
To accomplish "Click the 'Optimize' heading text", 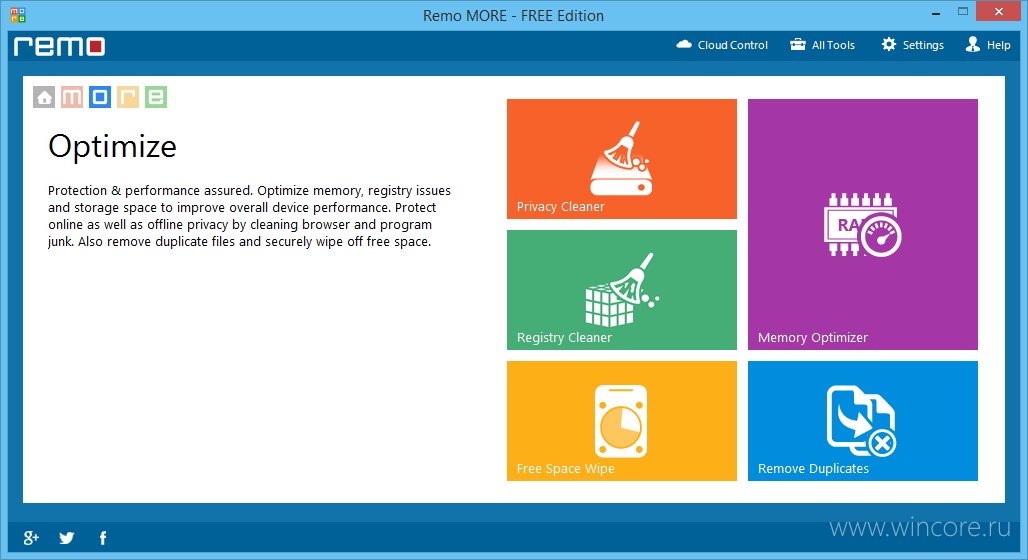I will 112,147.
